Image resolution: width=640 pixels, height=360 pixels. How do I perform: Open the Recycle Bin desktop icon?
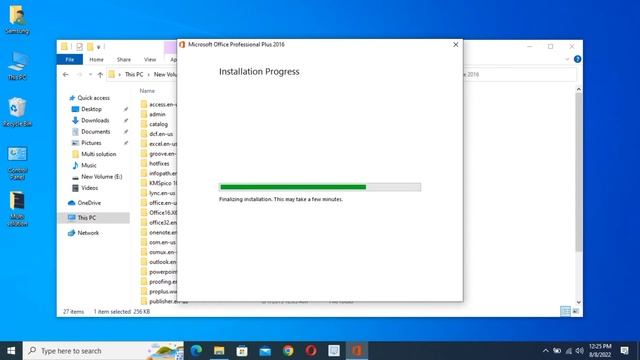coord(17,112)
